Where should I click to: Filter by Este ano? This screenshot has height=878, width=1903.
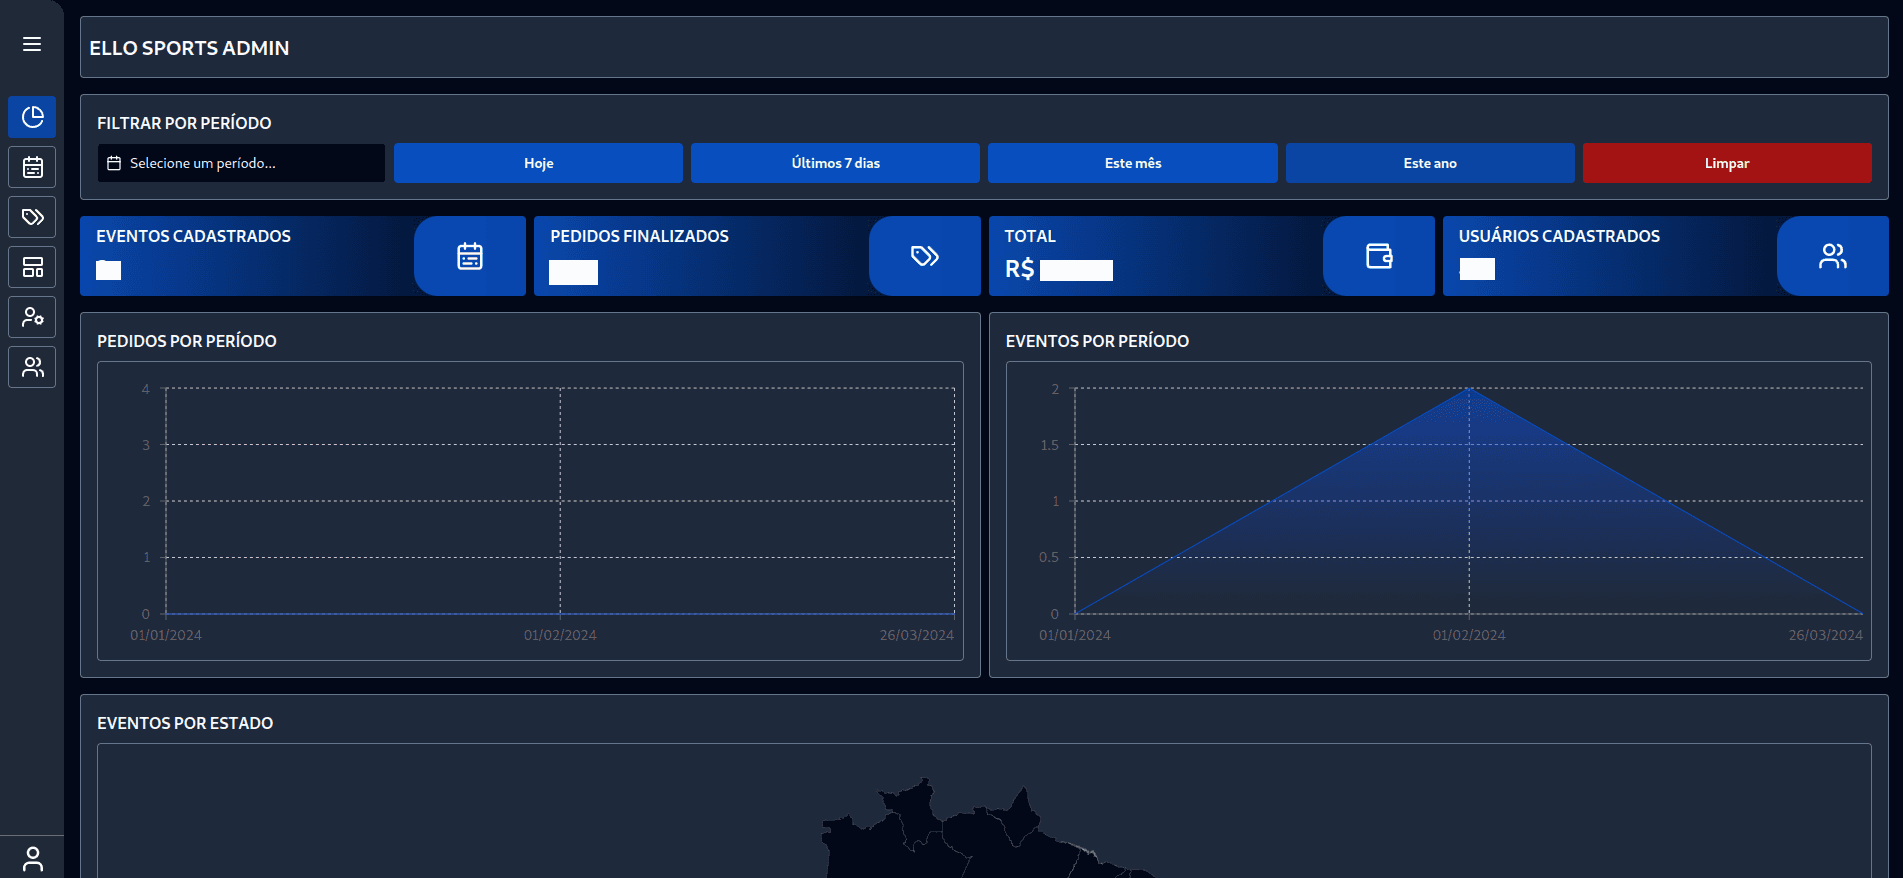tap(1430, 163)
